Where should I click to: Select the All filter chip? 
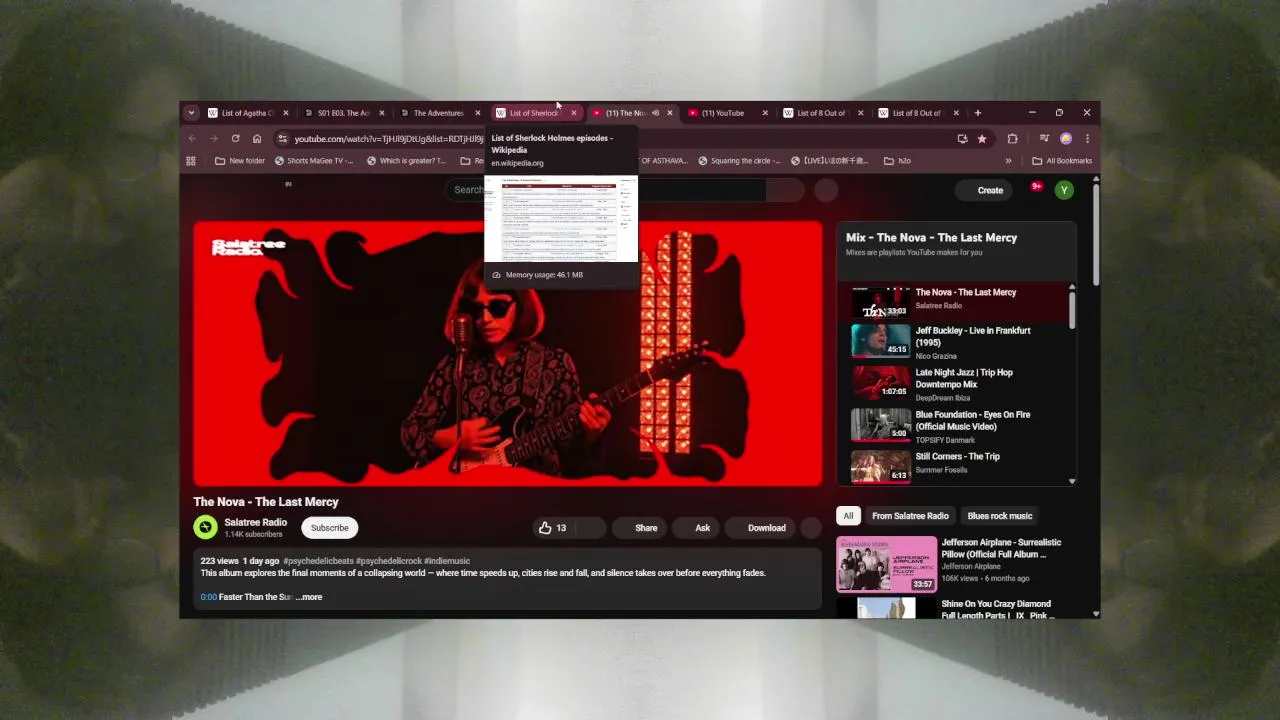tap(848, 516)
